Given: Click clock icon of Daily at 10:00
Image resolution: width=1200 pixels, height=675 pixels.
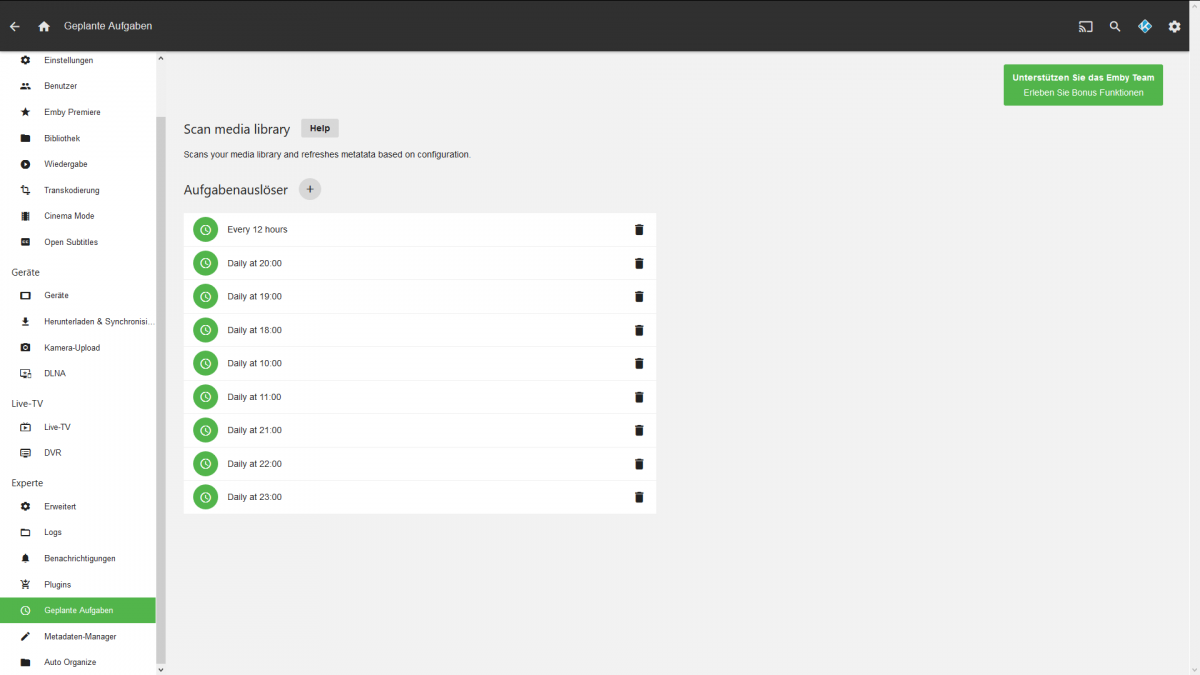Looking at the screenshot, I should pyautogui.click(x=205, y=364).
